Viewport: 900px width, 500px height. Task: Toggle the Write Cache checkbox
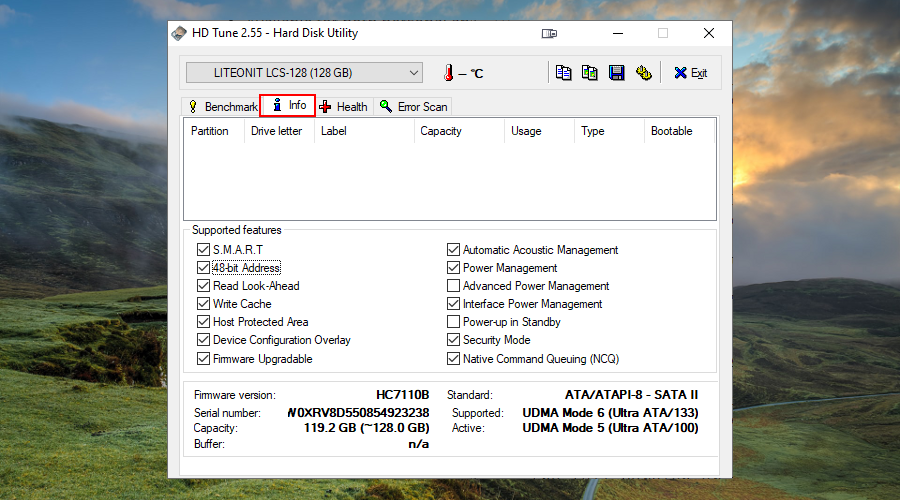(x=203, y=304)
